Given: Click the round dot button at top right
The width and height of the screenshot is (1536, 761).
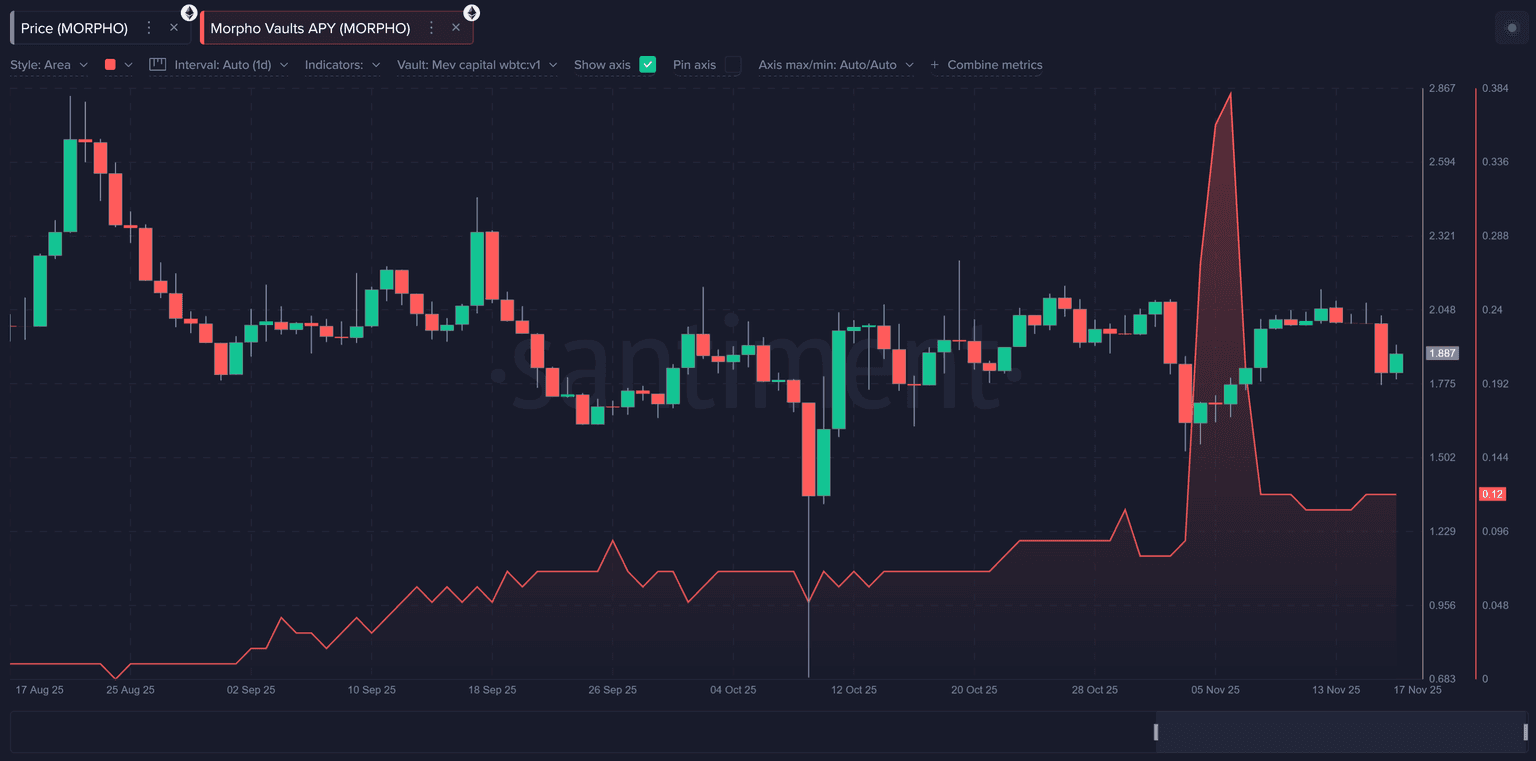Looking at the screenshot, I should 1511,28.
